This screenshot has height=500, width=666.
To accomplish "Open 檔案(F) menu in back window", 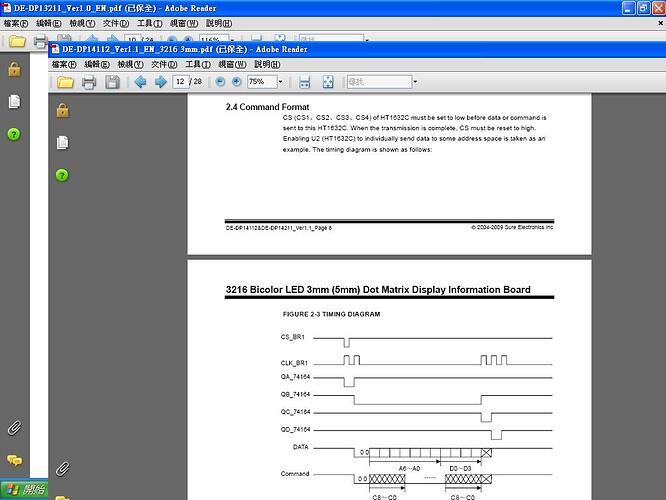I will pos(16,23).
